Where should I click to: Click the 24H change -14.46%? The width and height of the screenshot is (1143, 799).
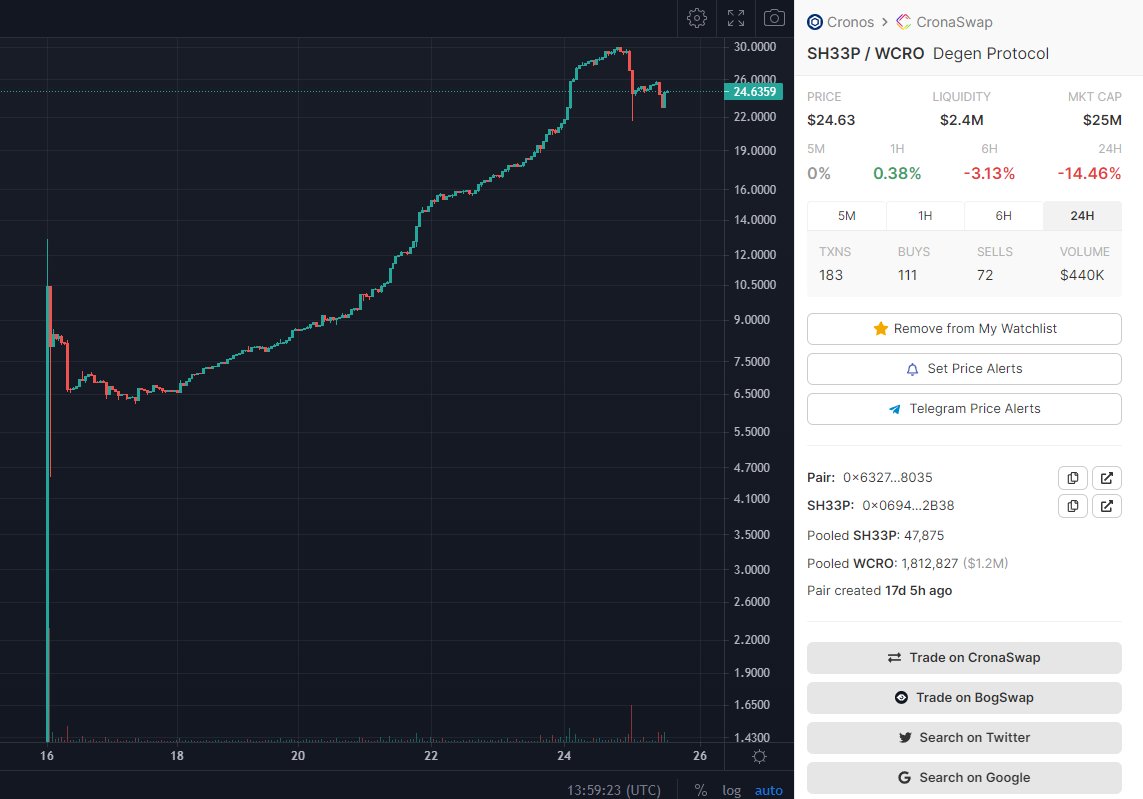[x=1089, y=174]
